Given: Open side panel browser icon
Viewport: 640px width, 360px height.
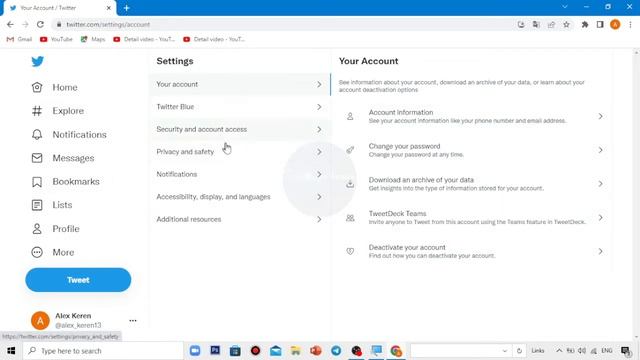Looking at the screenshot, I should click(600, 24).
